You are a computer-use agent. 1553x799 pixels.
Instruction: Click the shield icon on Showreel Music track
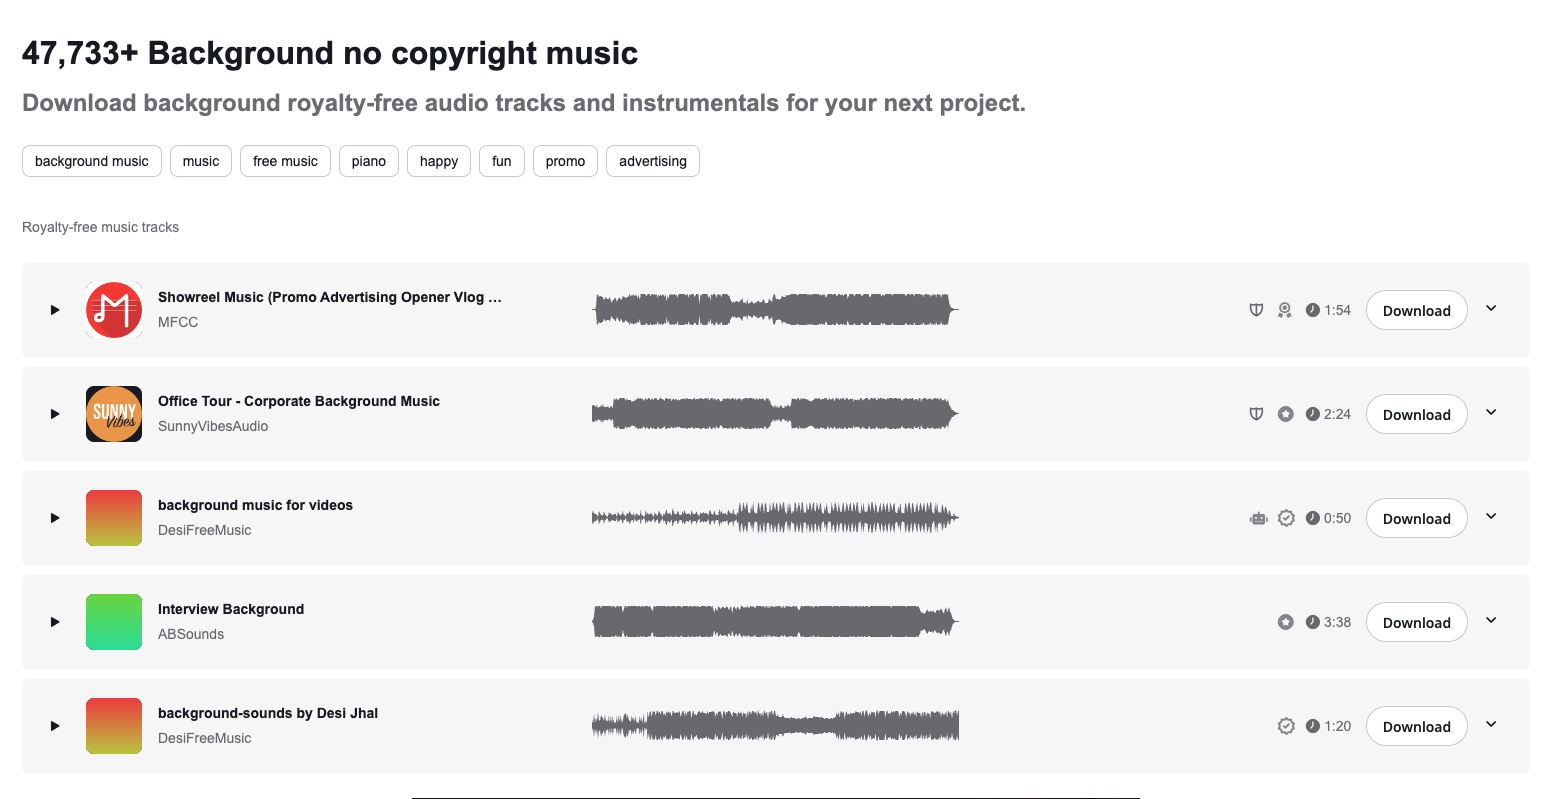point(1256,310)
